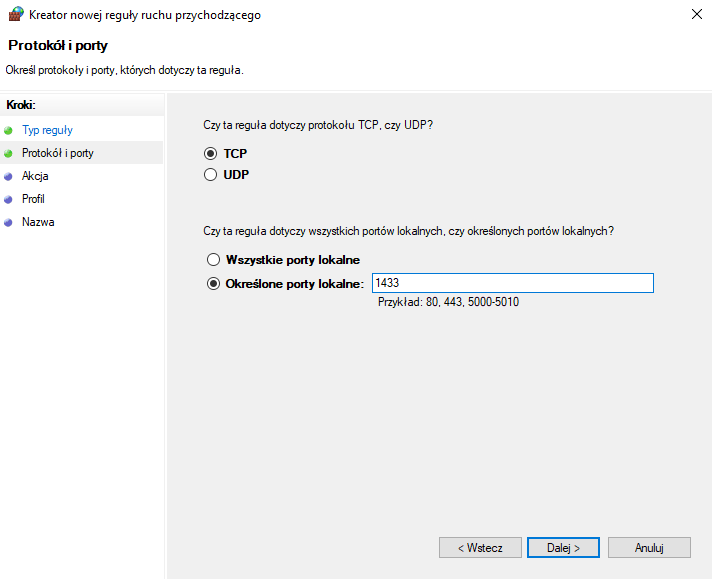Click the < Wstecz button
Image resolution: width=712 pixels, height=579 pixels.
click(x=480, y=548)
